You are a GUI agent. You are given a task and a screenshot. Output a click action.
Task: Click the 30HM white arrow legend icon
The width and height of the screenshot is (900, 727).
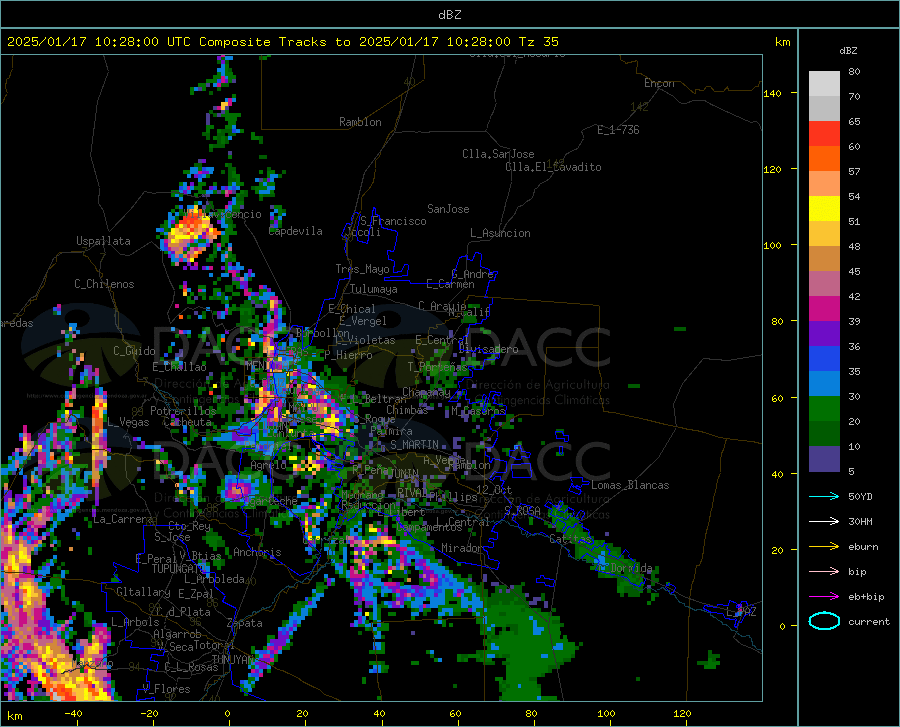coord(824,522)
